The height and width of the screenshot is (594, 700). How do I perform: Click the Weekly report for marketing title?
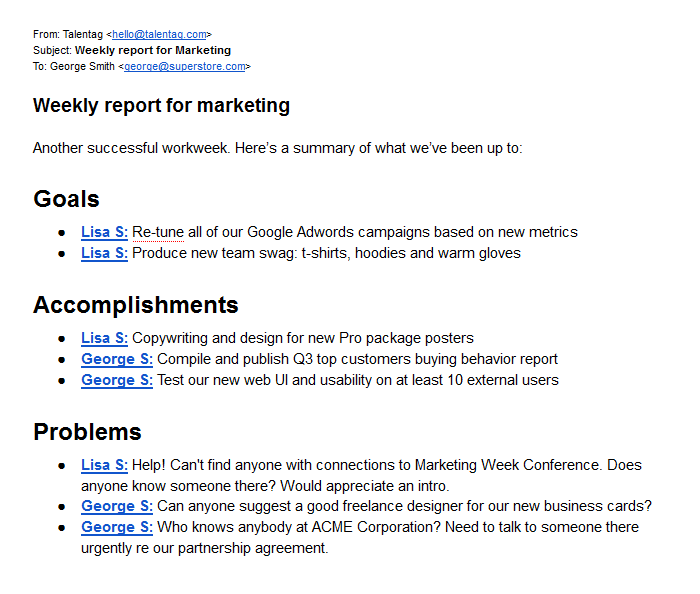(162, 106)
